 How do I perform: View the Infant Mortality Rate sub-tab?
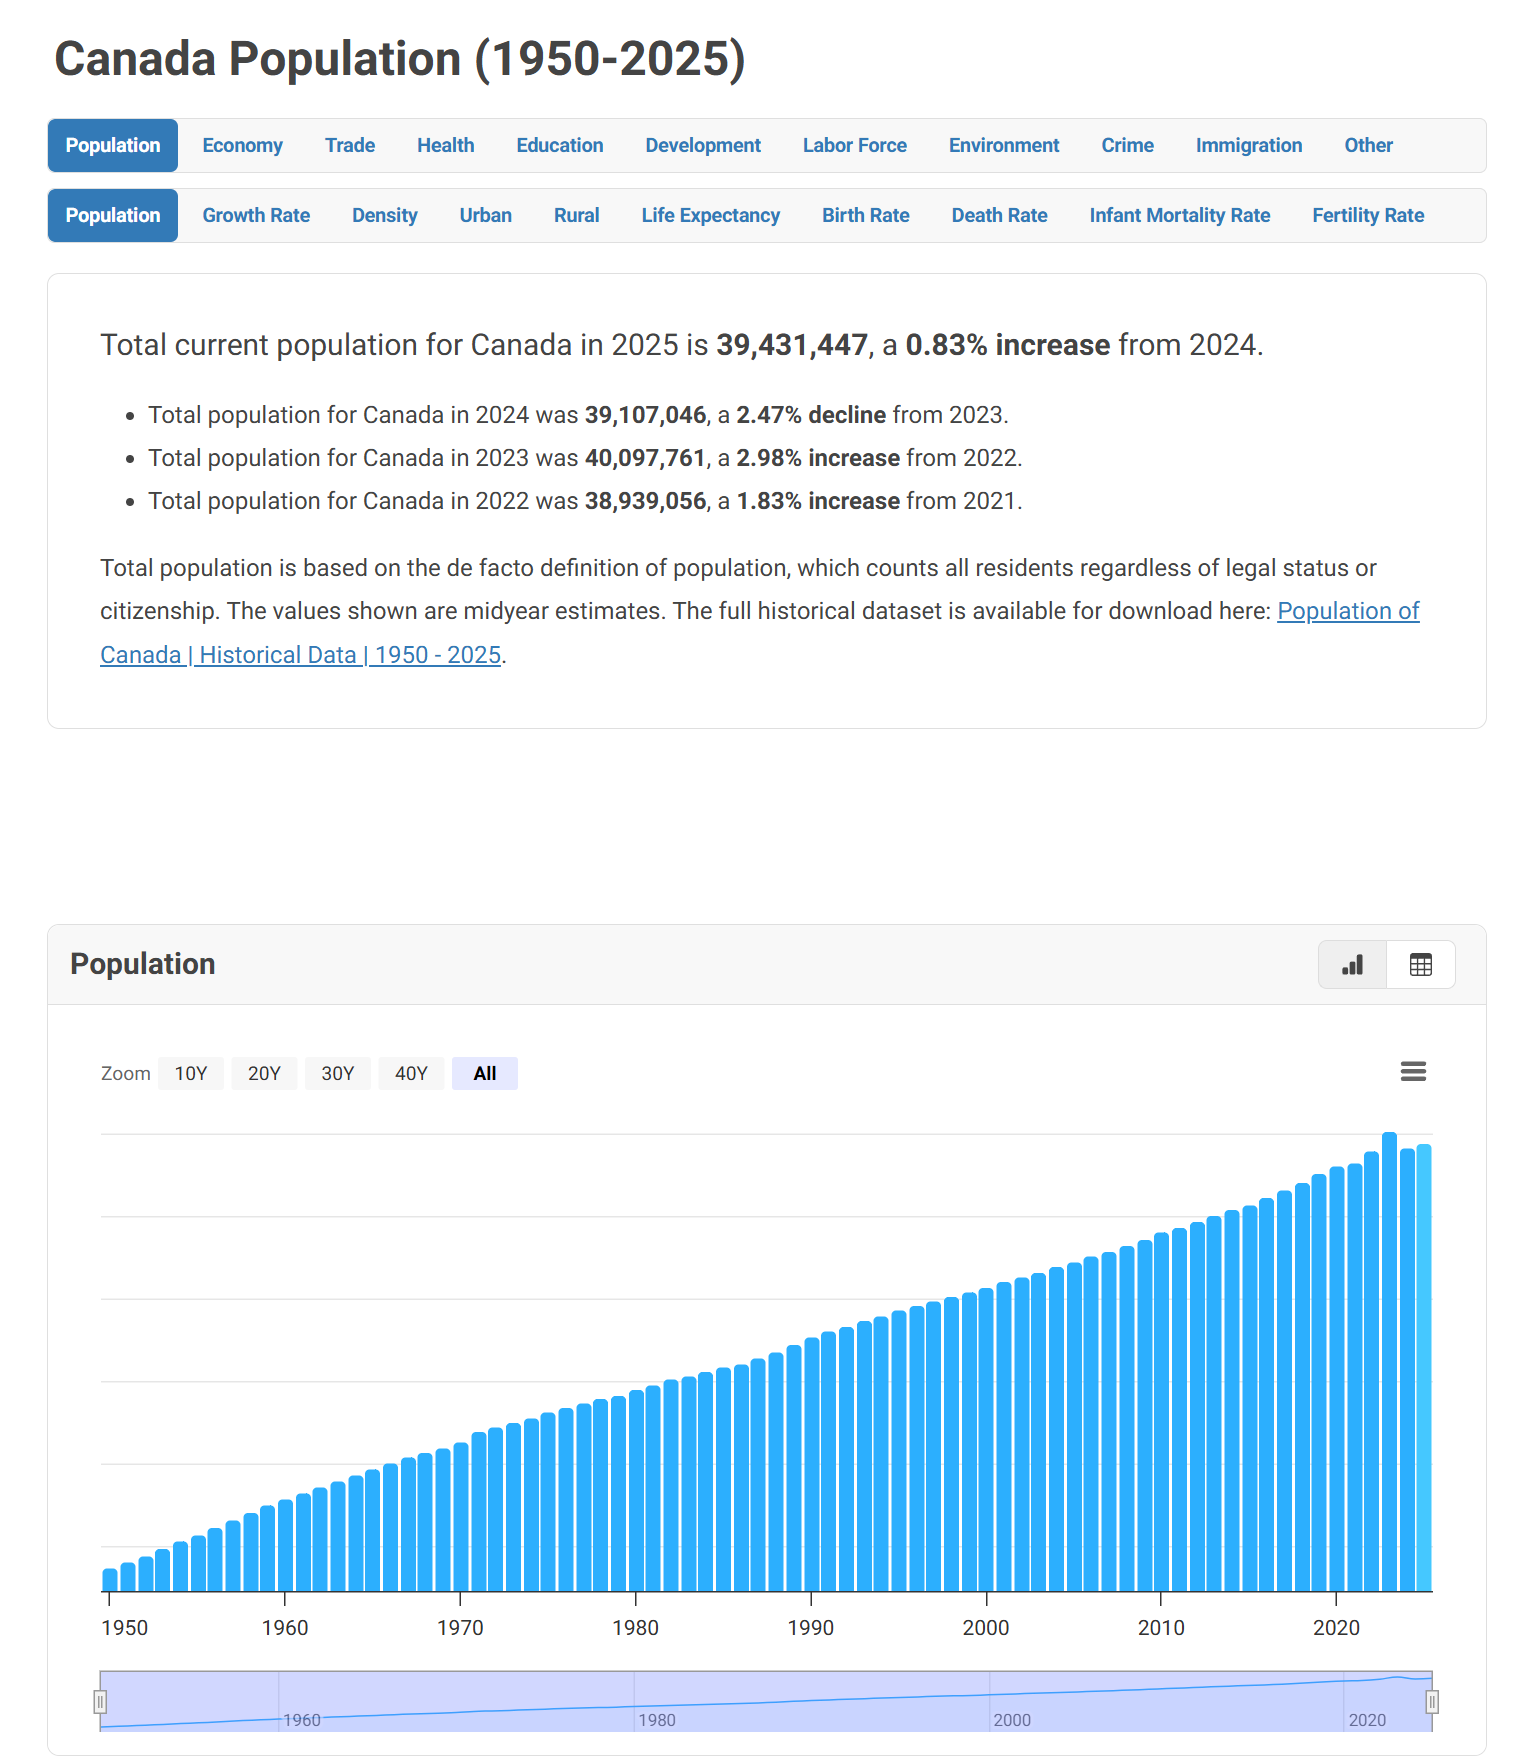tap(1179, 215)
